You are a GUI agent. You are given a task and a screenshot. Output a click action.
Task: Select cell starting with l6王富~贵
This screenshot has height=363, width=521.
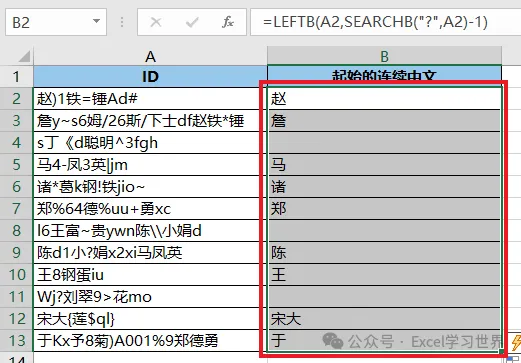tap(150, 231)
